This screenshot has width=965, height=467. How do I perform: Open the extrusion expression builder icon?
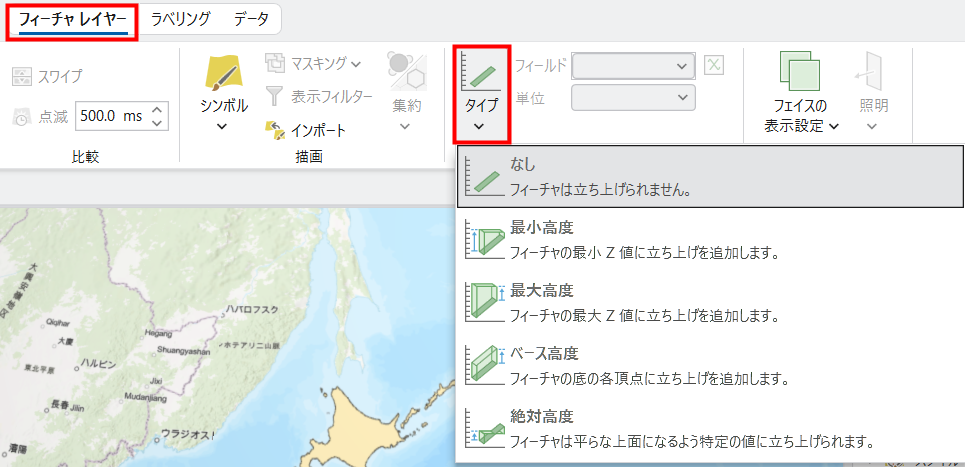pos(713,65)
